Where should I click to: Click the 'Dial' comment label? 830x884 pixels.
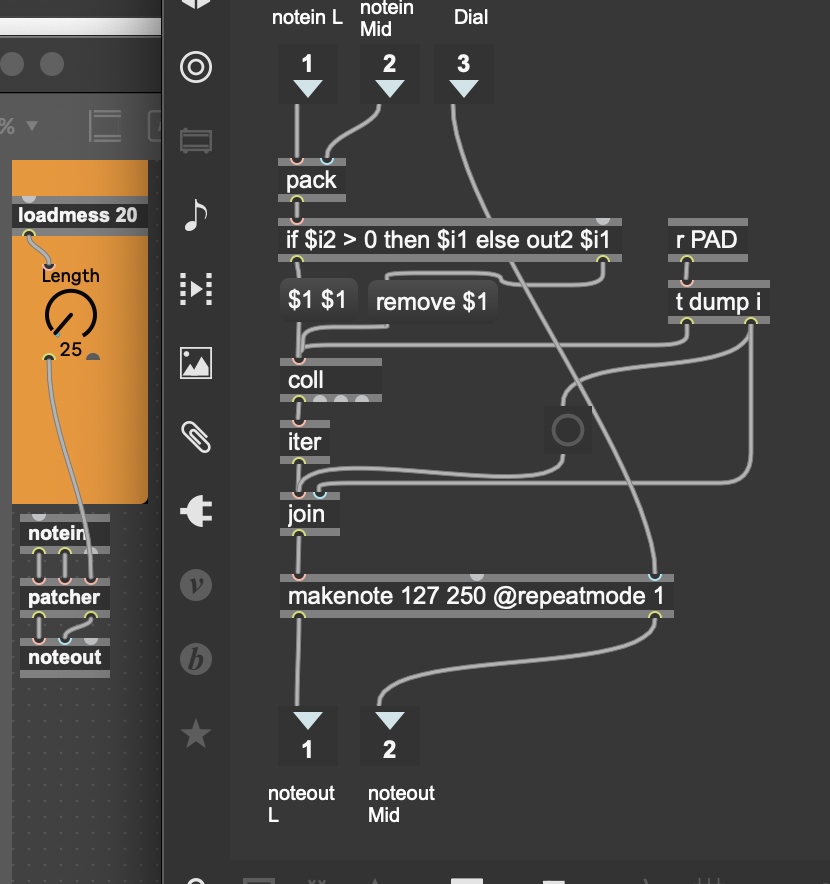coord(471,17)
